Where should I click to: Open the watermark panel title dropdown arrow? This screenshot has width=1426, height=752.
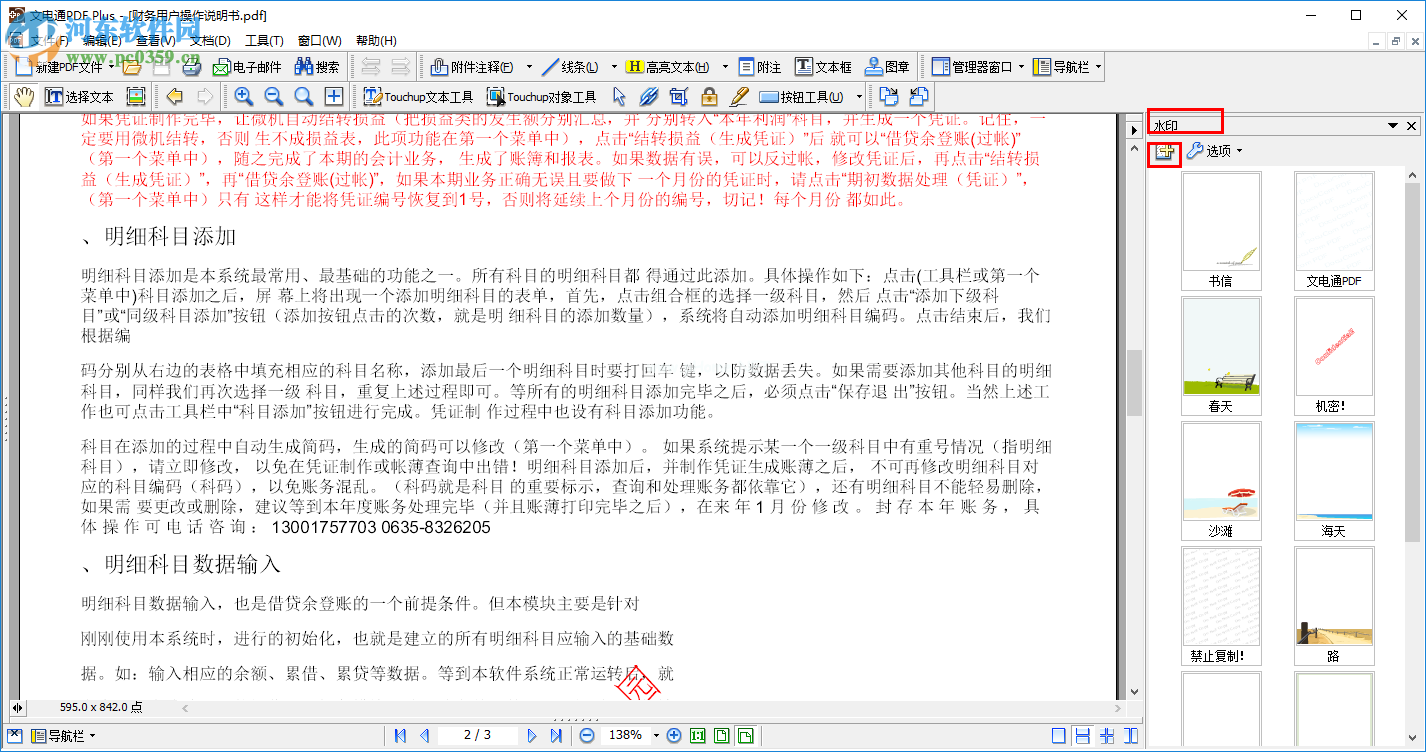point(1392,126)
